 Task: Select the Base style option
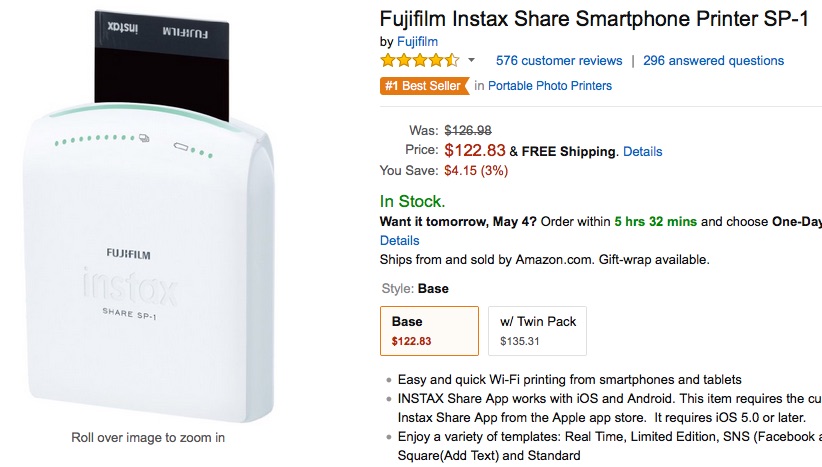click(429, 331)
